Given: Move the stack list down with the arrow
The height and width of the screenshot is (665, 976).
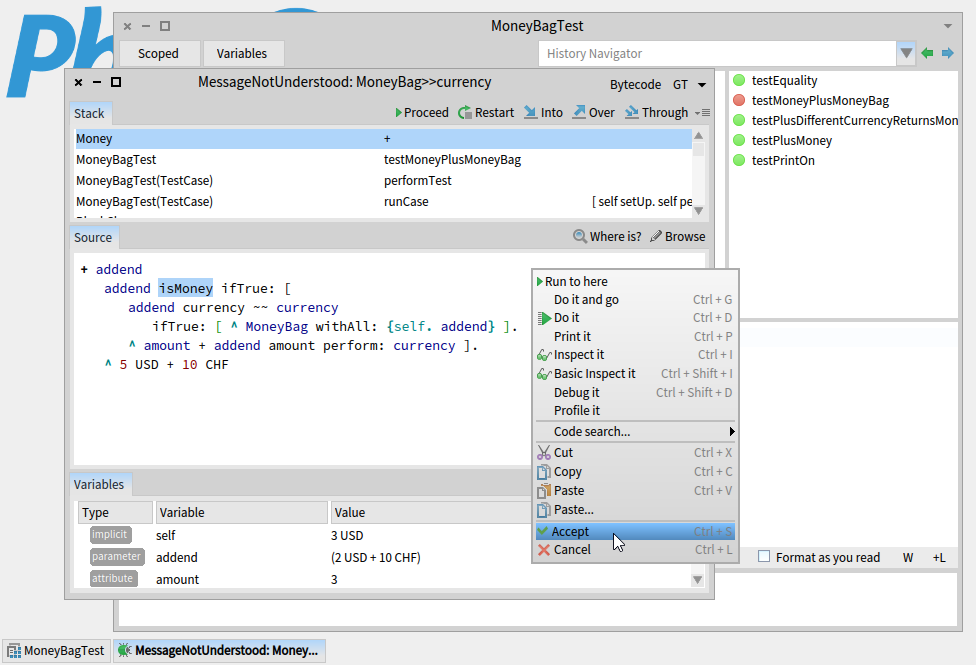Looking at the screenshot, I should [x=698, y=210].
